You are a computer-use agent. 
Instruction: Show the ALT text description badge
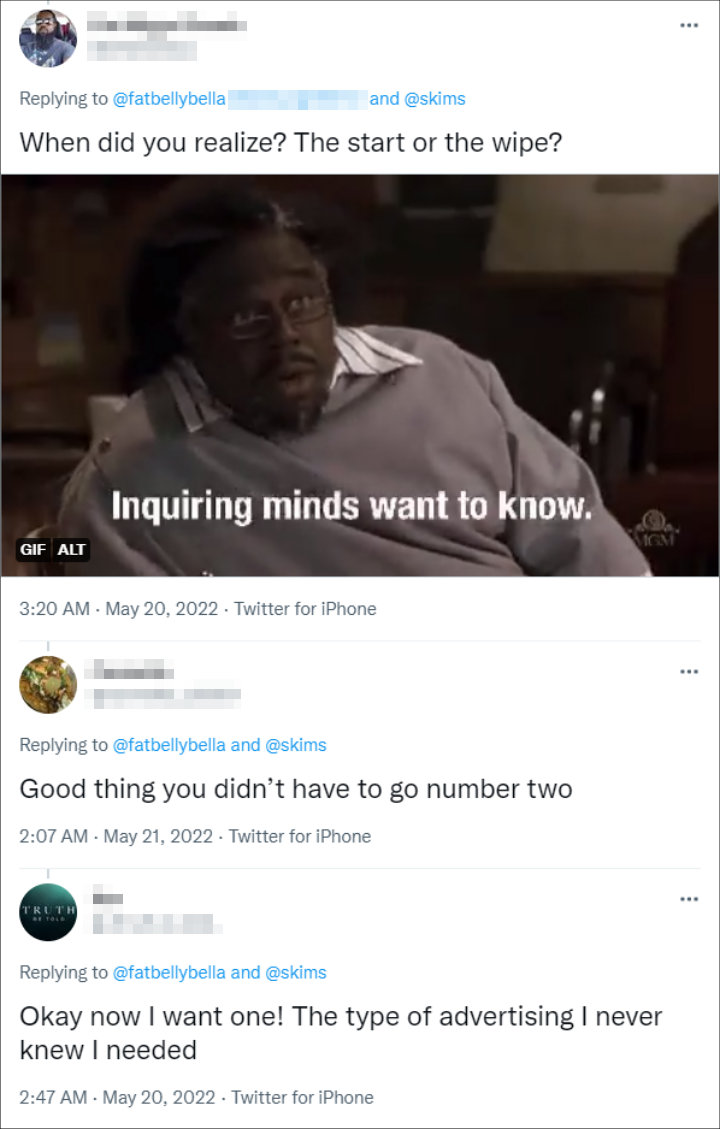coord(71,551)
